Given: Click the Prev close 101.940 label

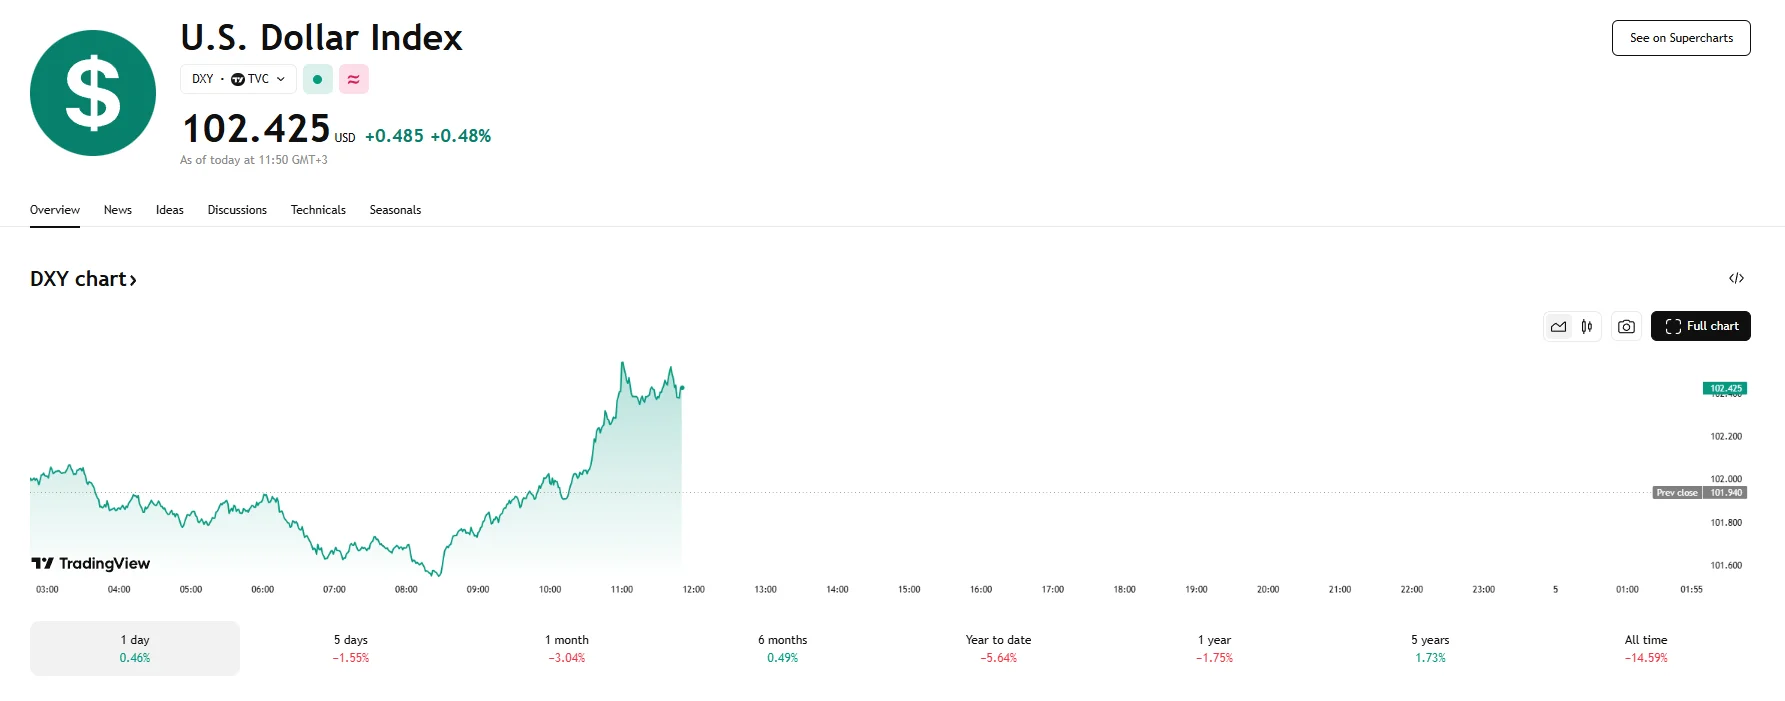Looking at the screenshot, I should 1699,493.
